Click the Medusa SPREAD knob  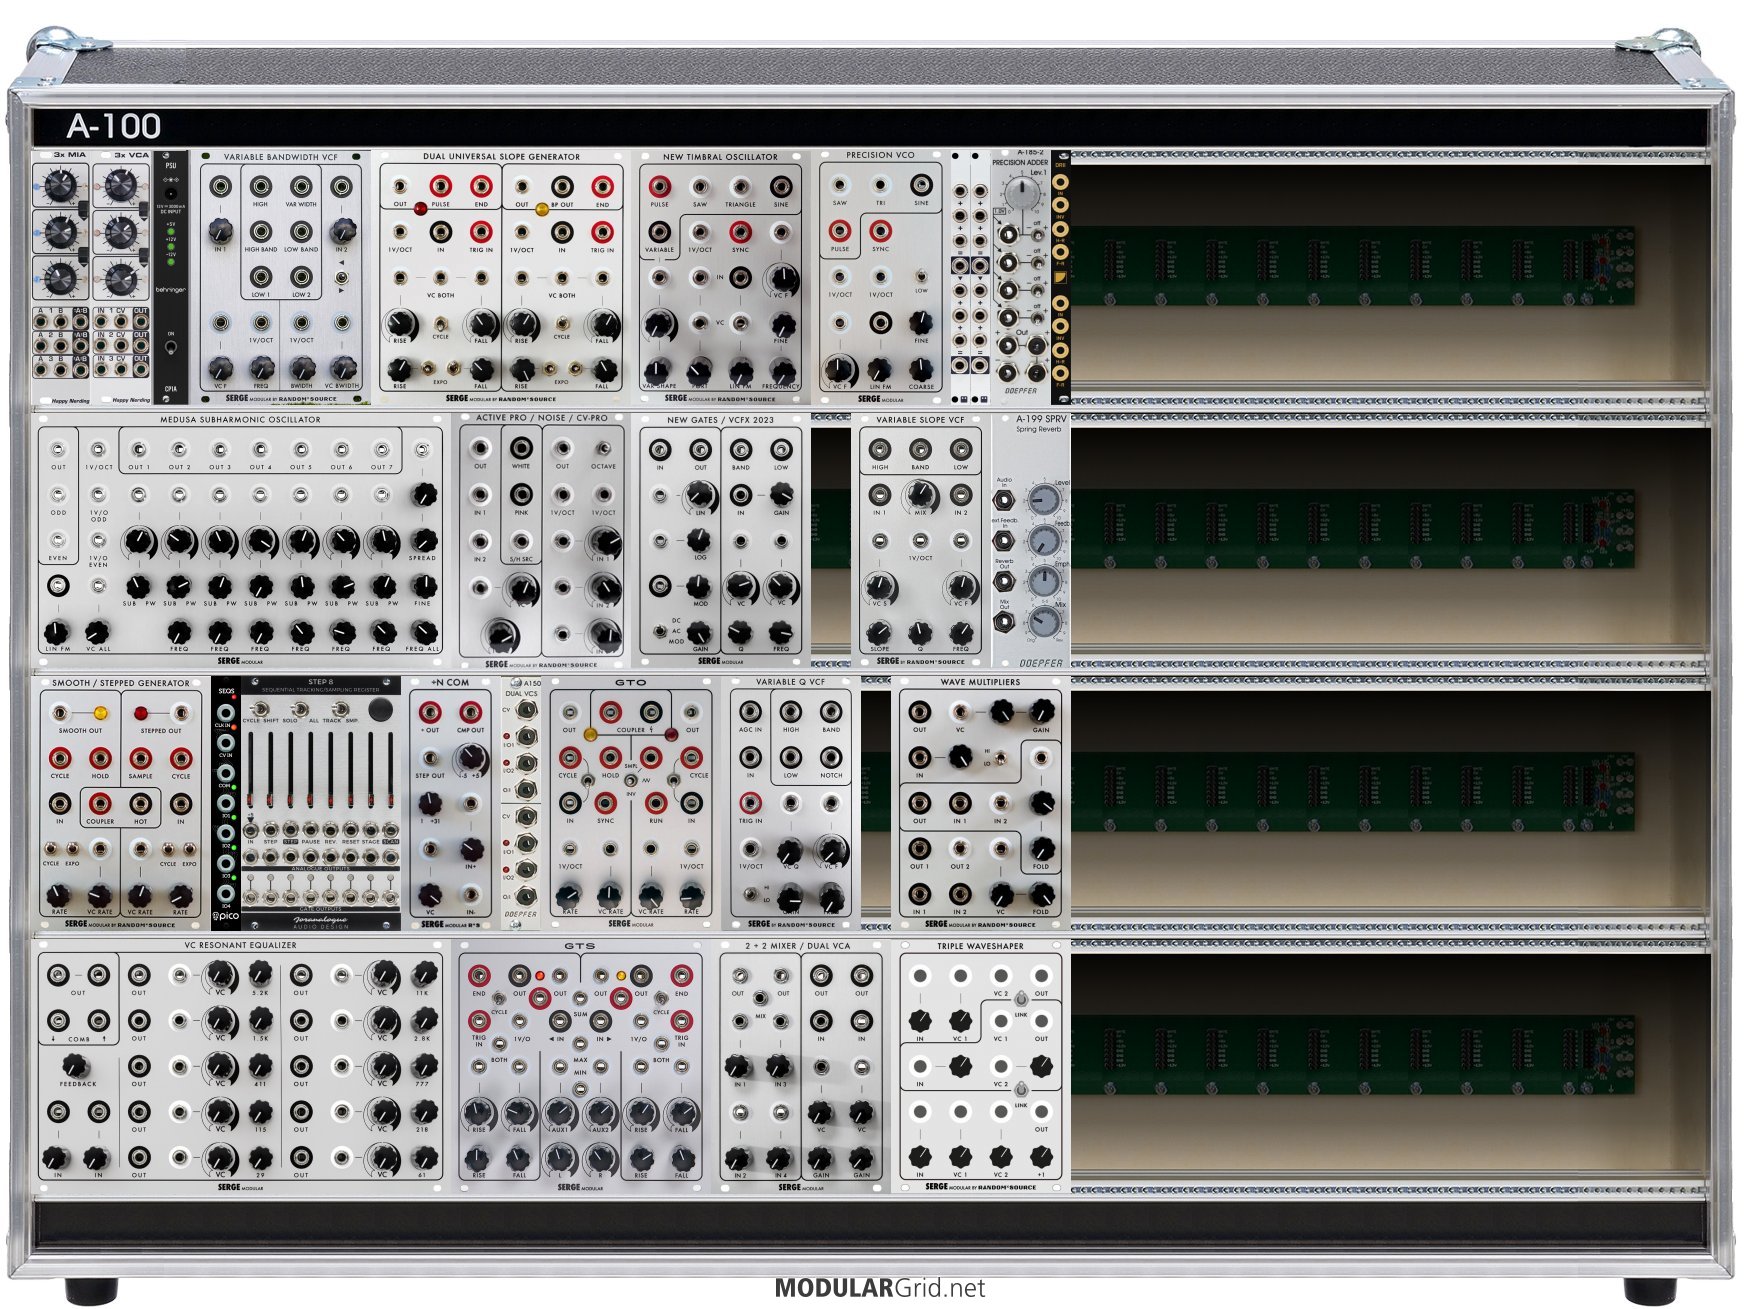point(423,540)
